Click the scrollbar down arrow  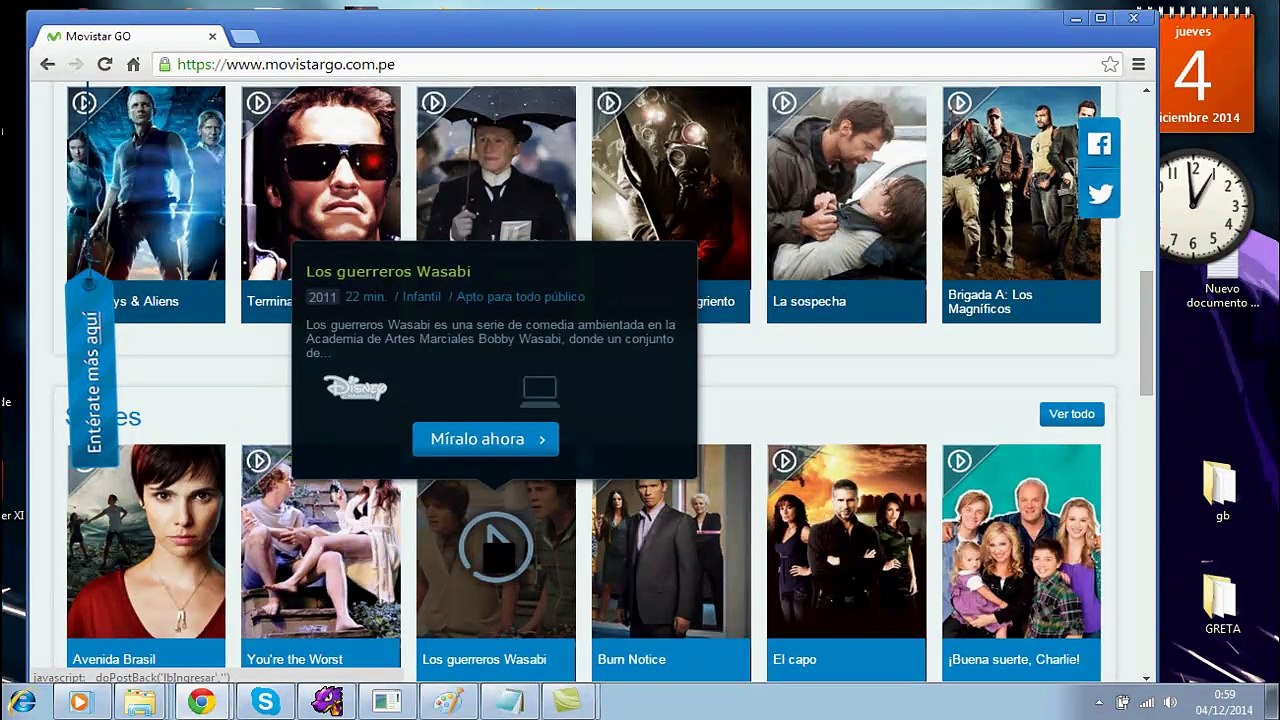1146,677
